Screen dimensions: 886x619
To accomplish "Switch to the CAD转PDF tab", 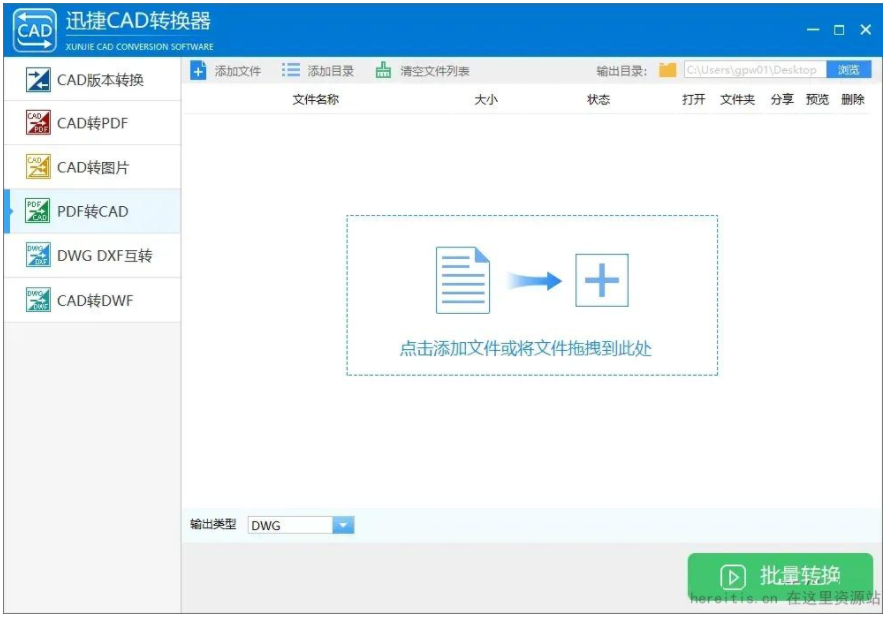I will tap(92, 123).
